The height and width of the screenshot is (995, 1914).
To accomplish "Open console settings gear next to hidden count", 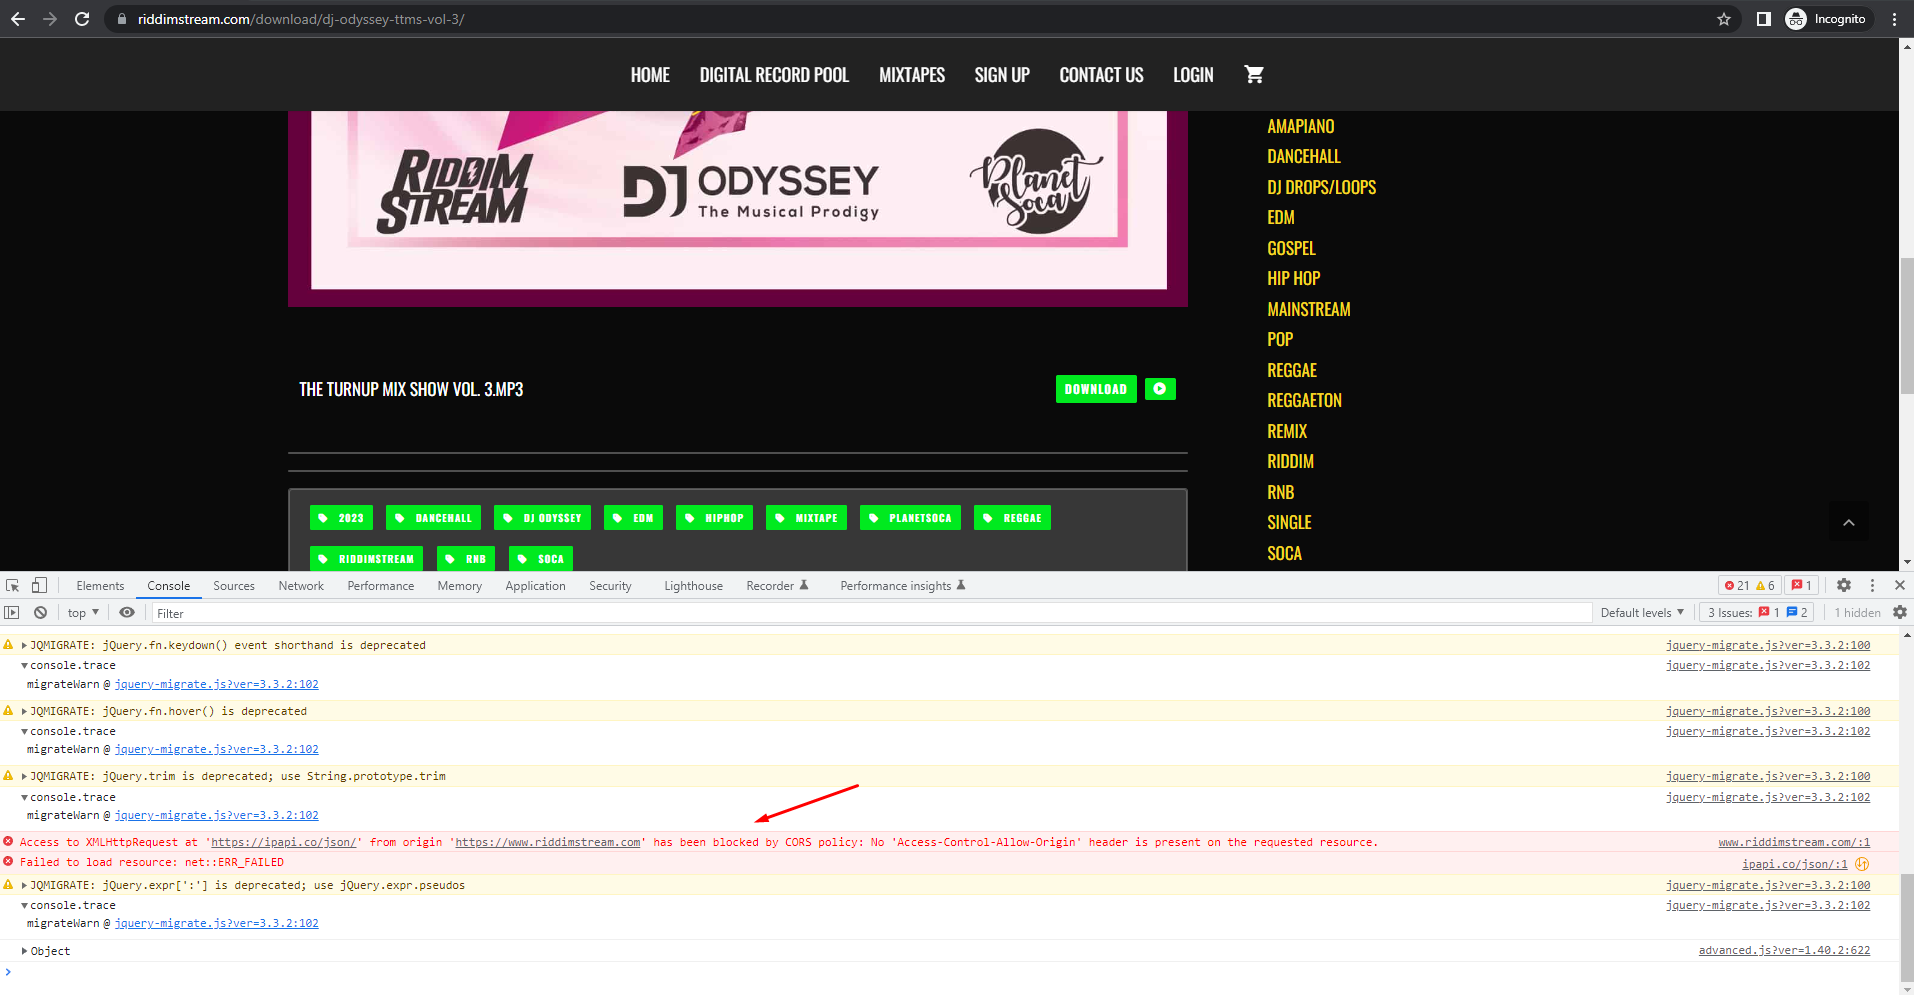I will coord(1900,613).
